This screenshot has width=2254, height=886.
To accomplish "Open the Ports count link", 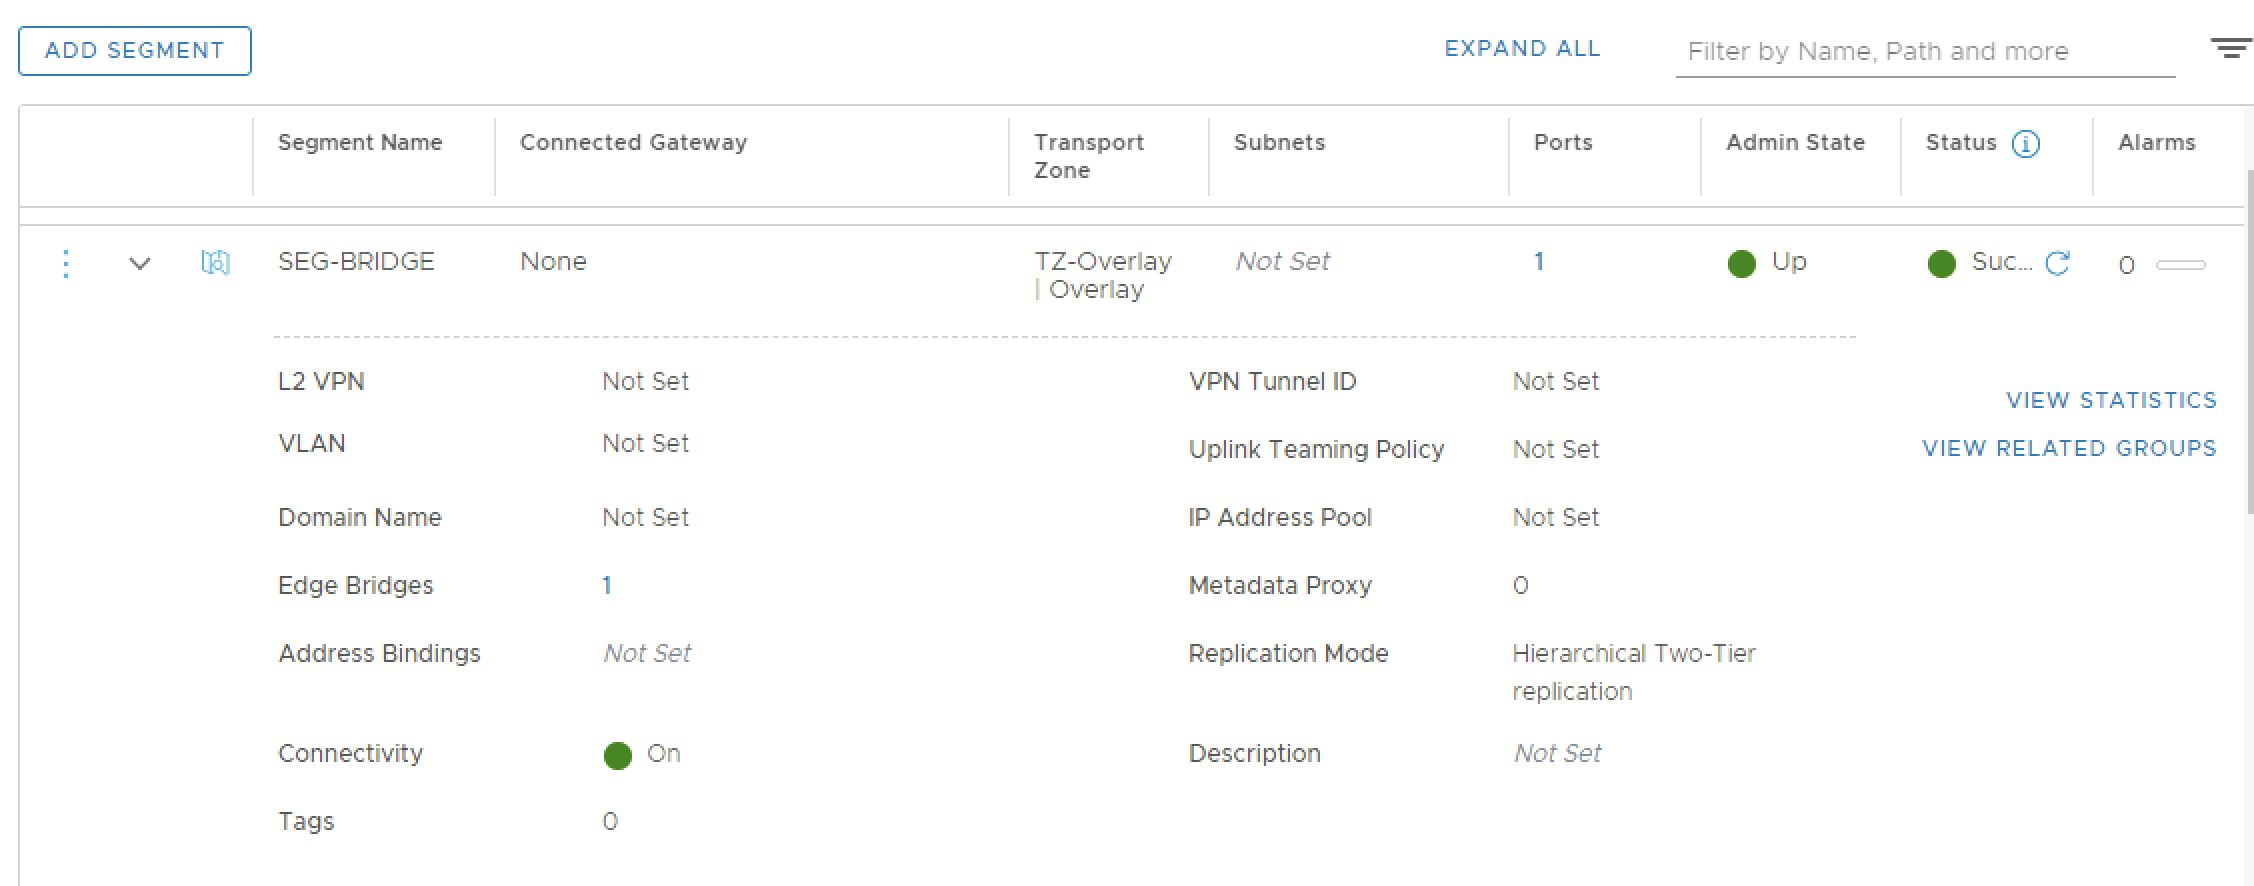I will 1539,262.
